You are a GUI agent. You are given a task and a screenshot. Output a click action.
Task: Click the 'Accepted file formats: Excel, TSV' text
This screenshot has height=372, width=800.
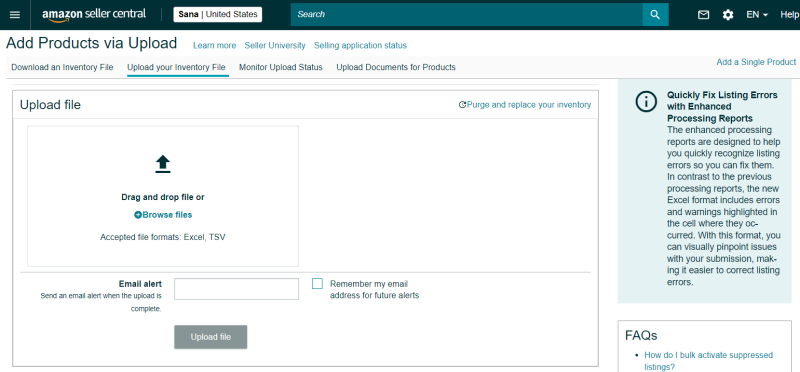point(163,237)
